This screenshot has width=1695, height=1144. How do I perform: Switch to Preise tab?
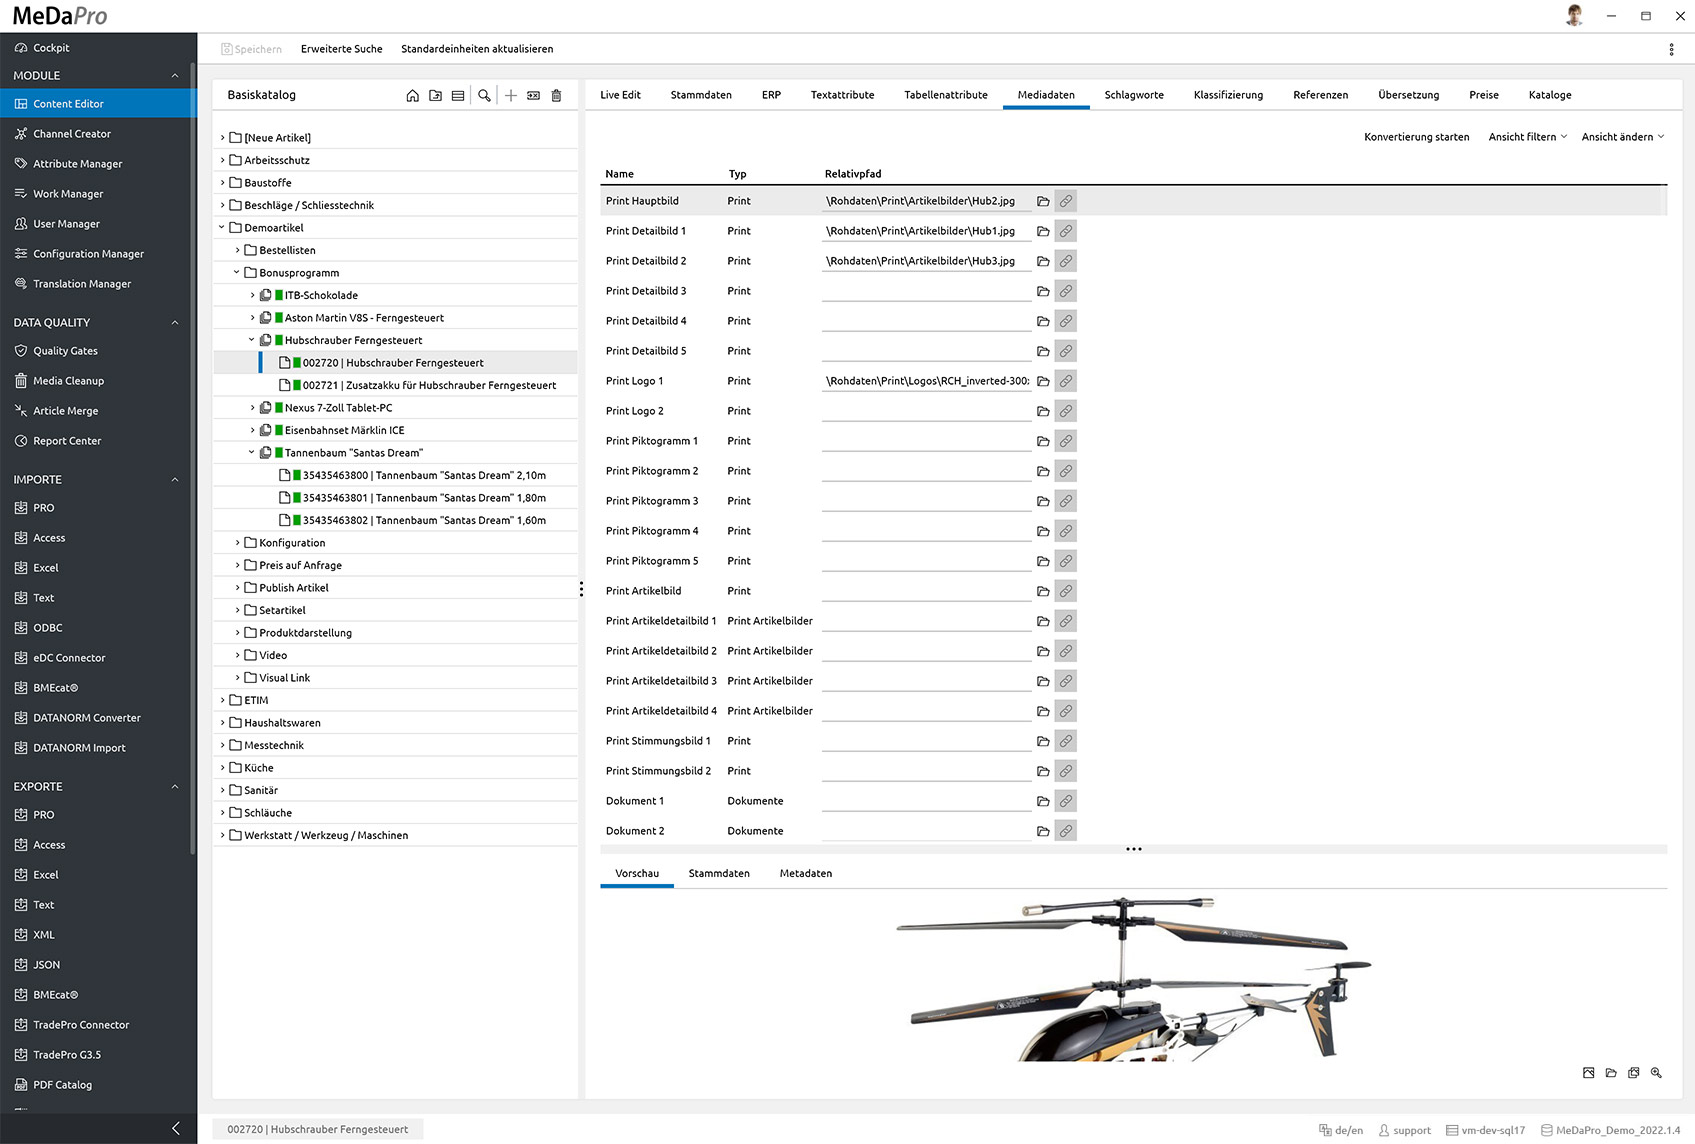pos(1484,95)
